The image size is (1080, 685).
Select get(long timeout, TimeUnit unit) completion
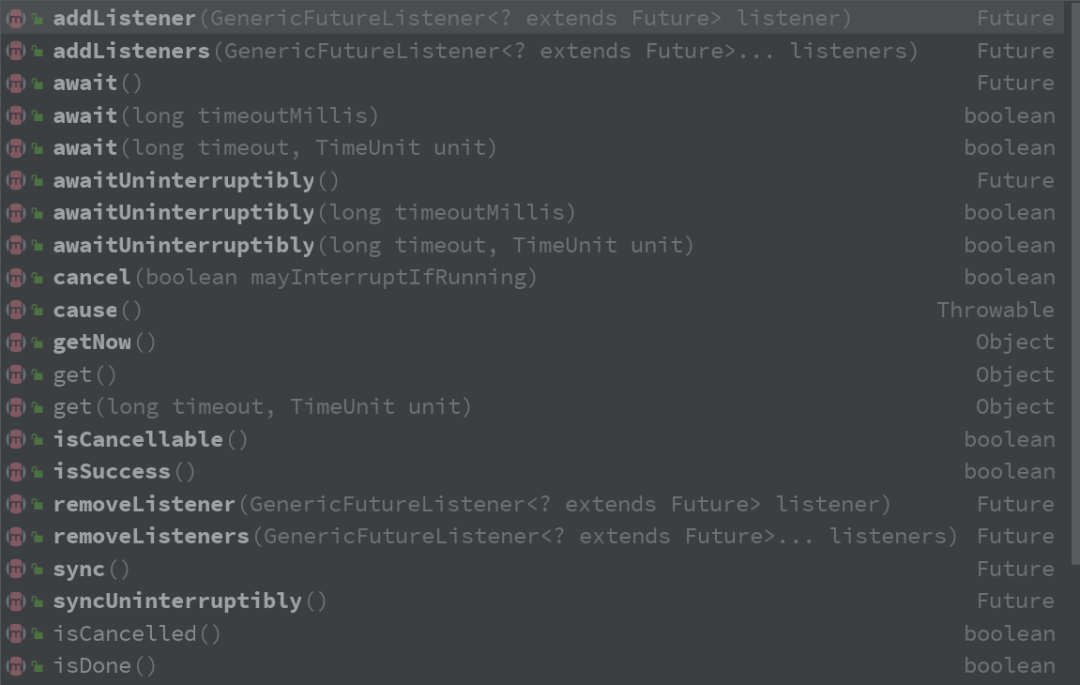point(261,407)
